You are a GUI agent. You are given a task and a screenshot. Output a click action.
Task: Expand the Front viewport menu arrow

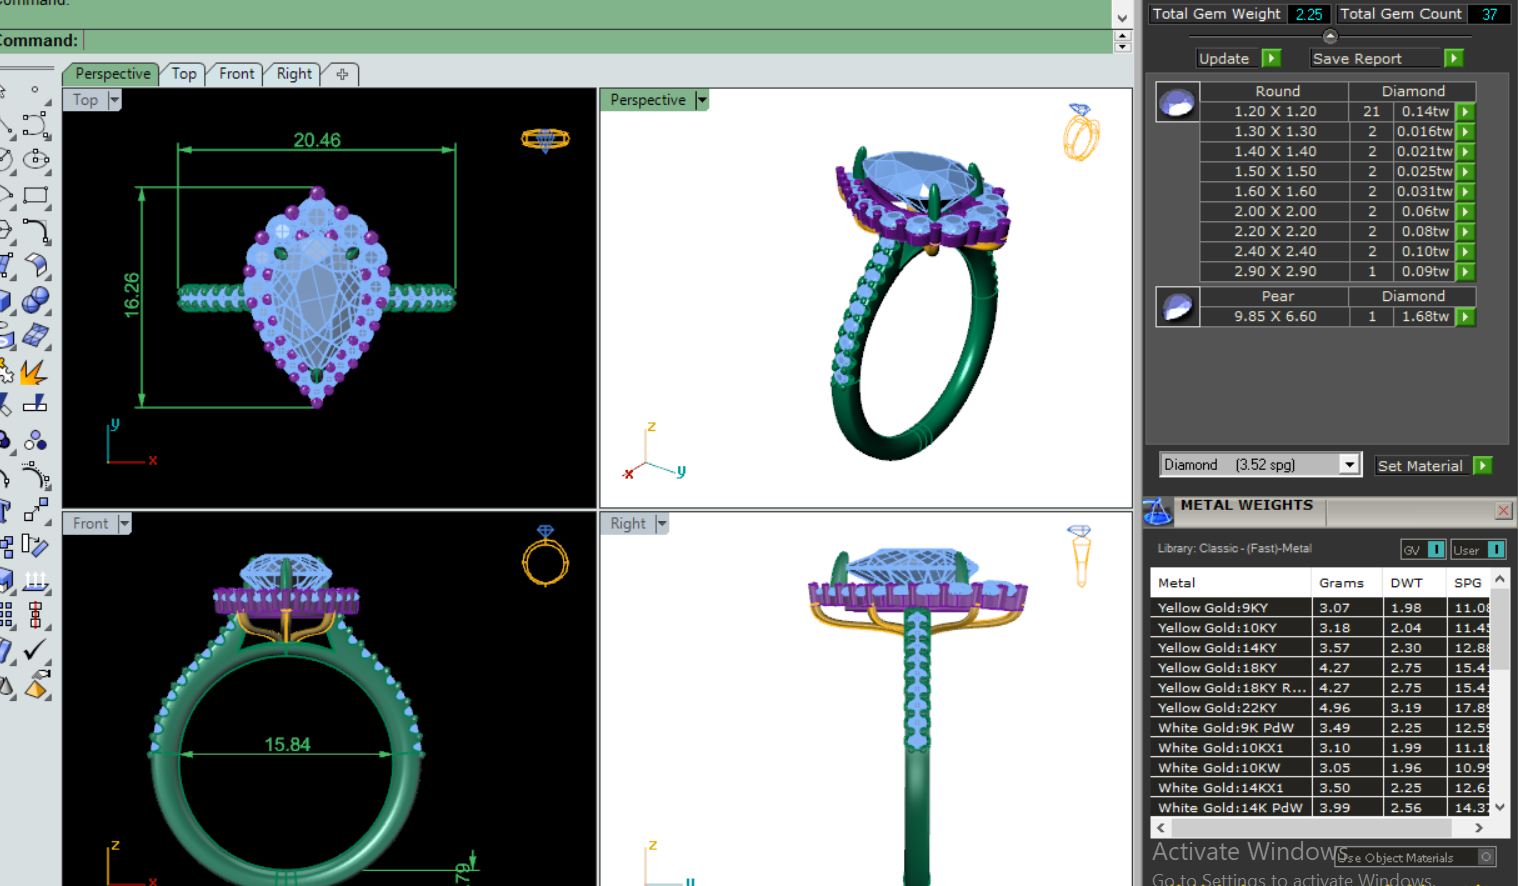(x=124, y=524)
